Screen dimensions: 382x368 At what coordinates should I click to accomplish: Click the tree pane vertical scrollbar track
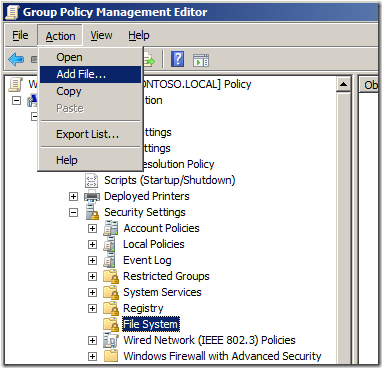click(x=343, y=228)
